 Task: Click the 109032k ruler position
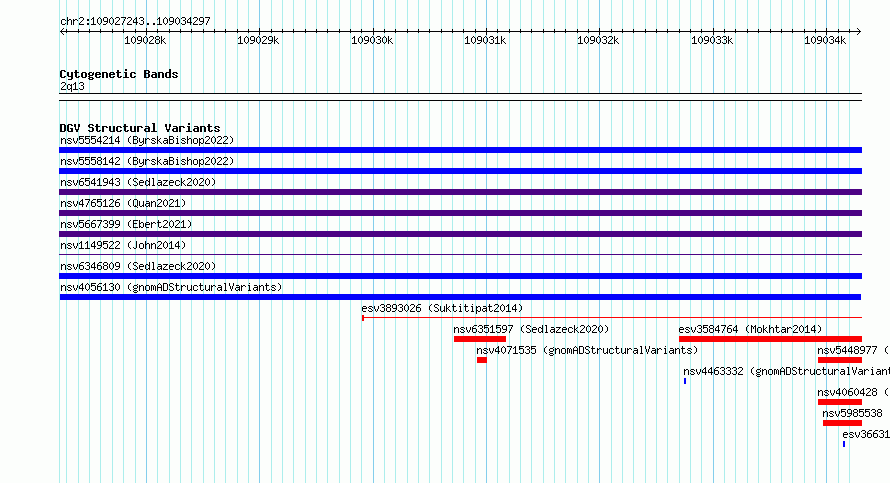(598, 40)
